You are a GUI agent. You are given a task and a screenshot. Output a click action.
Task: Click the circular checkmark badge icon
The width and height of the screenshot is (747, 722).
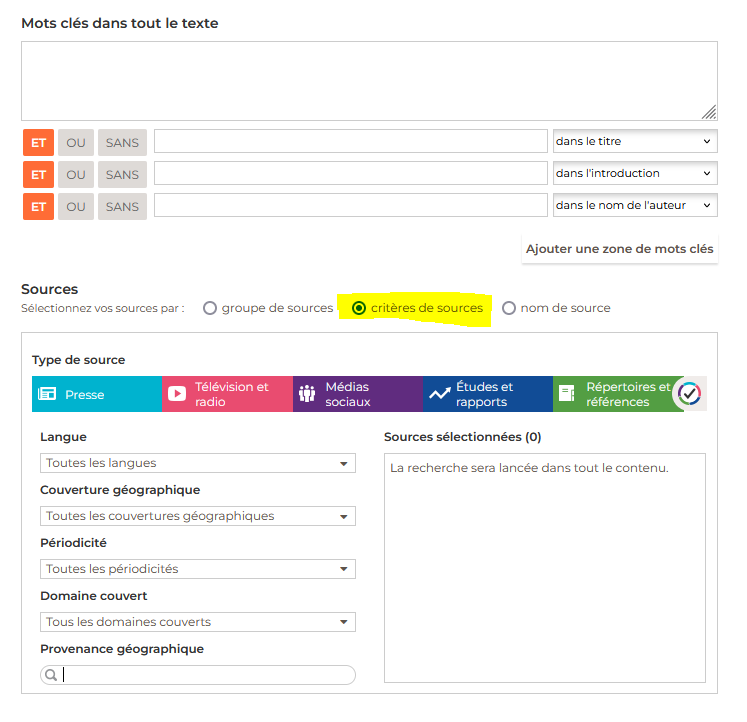click(x=689, y=394)
